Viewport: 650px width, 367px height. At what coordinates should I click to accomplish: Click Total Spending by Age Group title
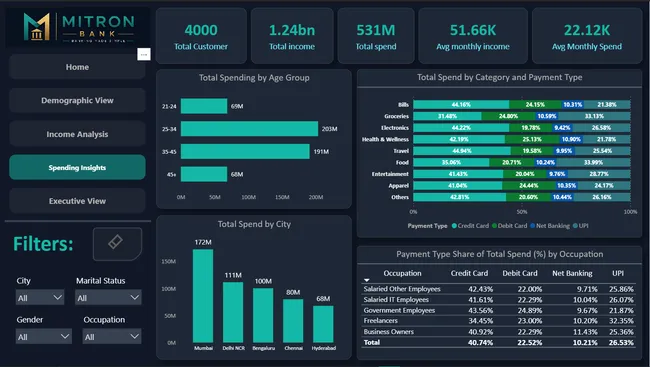coord(254,78)
